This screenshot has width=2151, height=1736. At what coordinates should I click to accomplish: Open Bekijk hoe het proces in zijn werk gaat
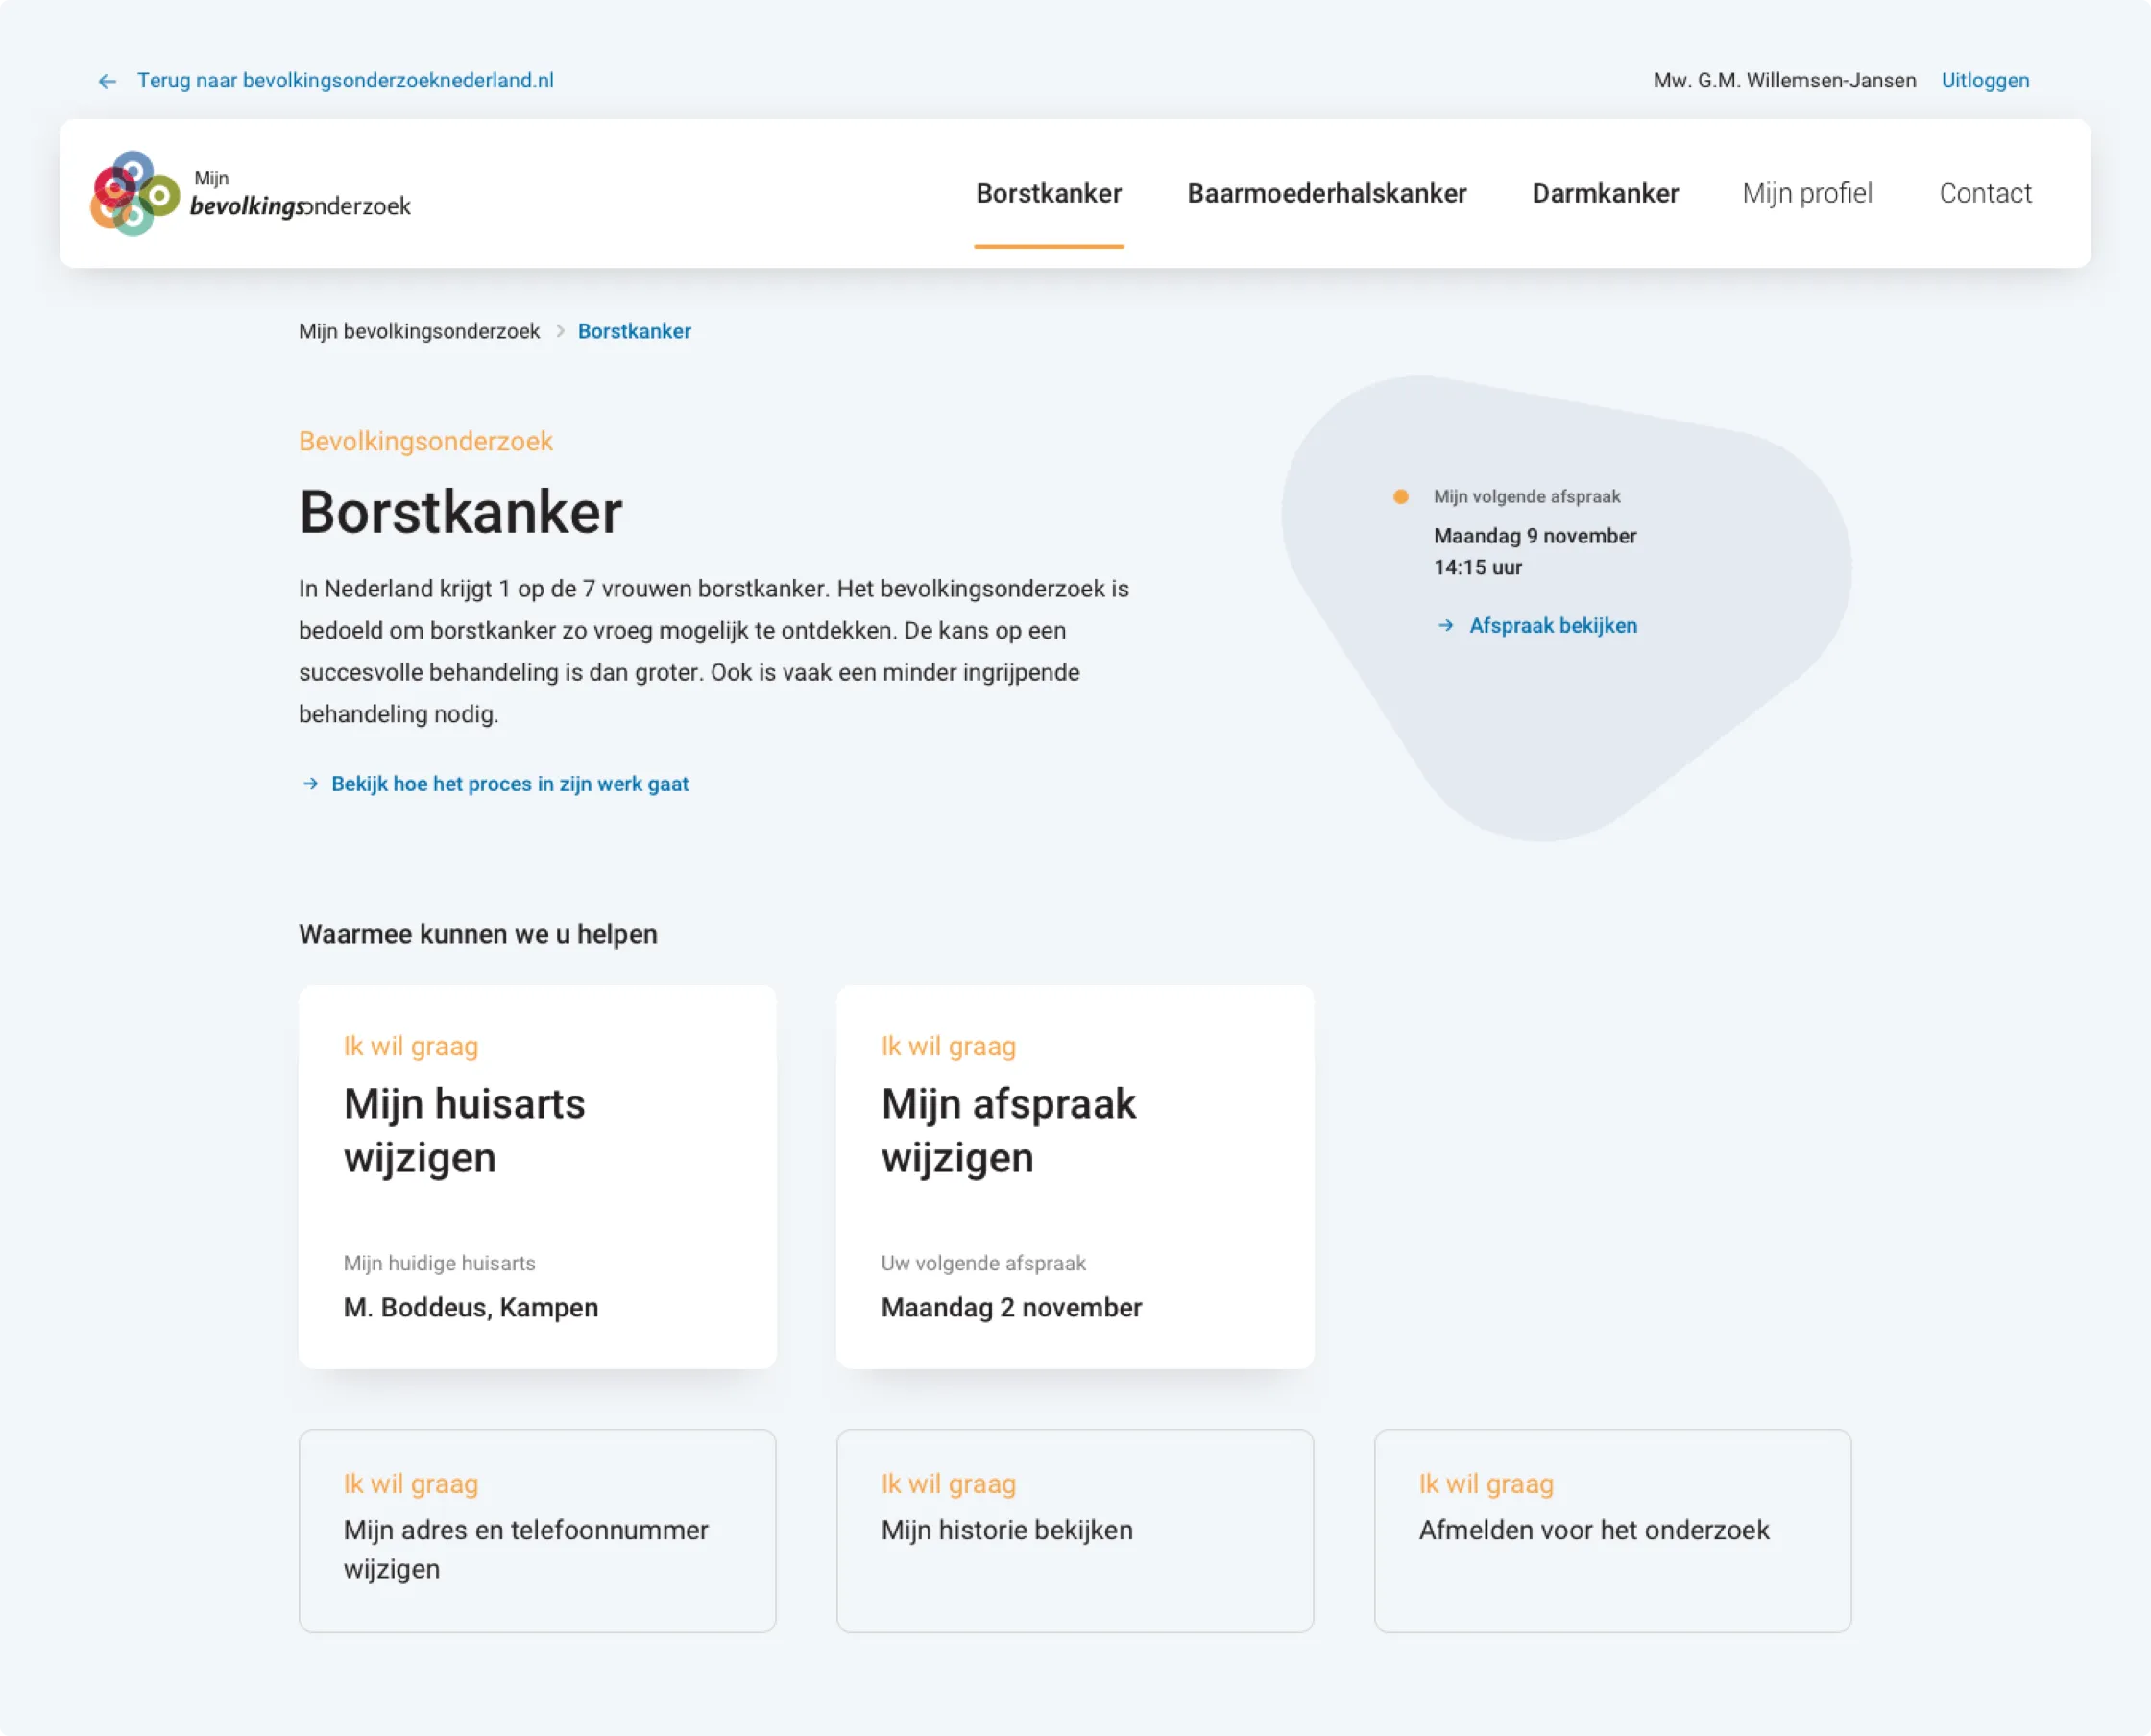point(509,784)
